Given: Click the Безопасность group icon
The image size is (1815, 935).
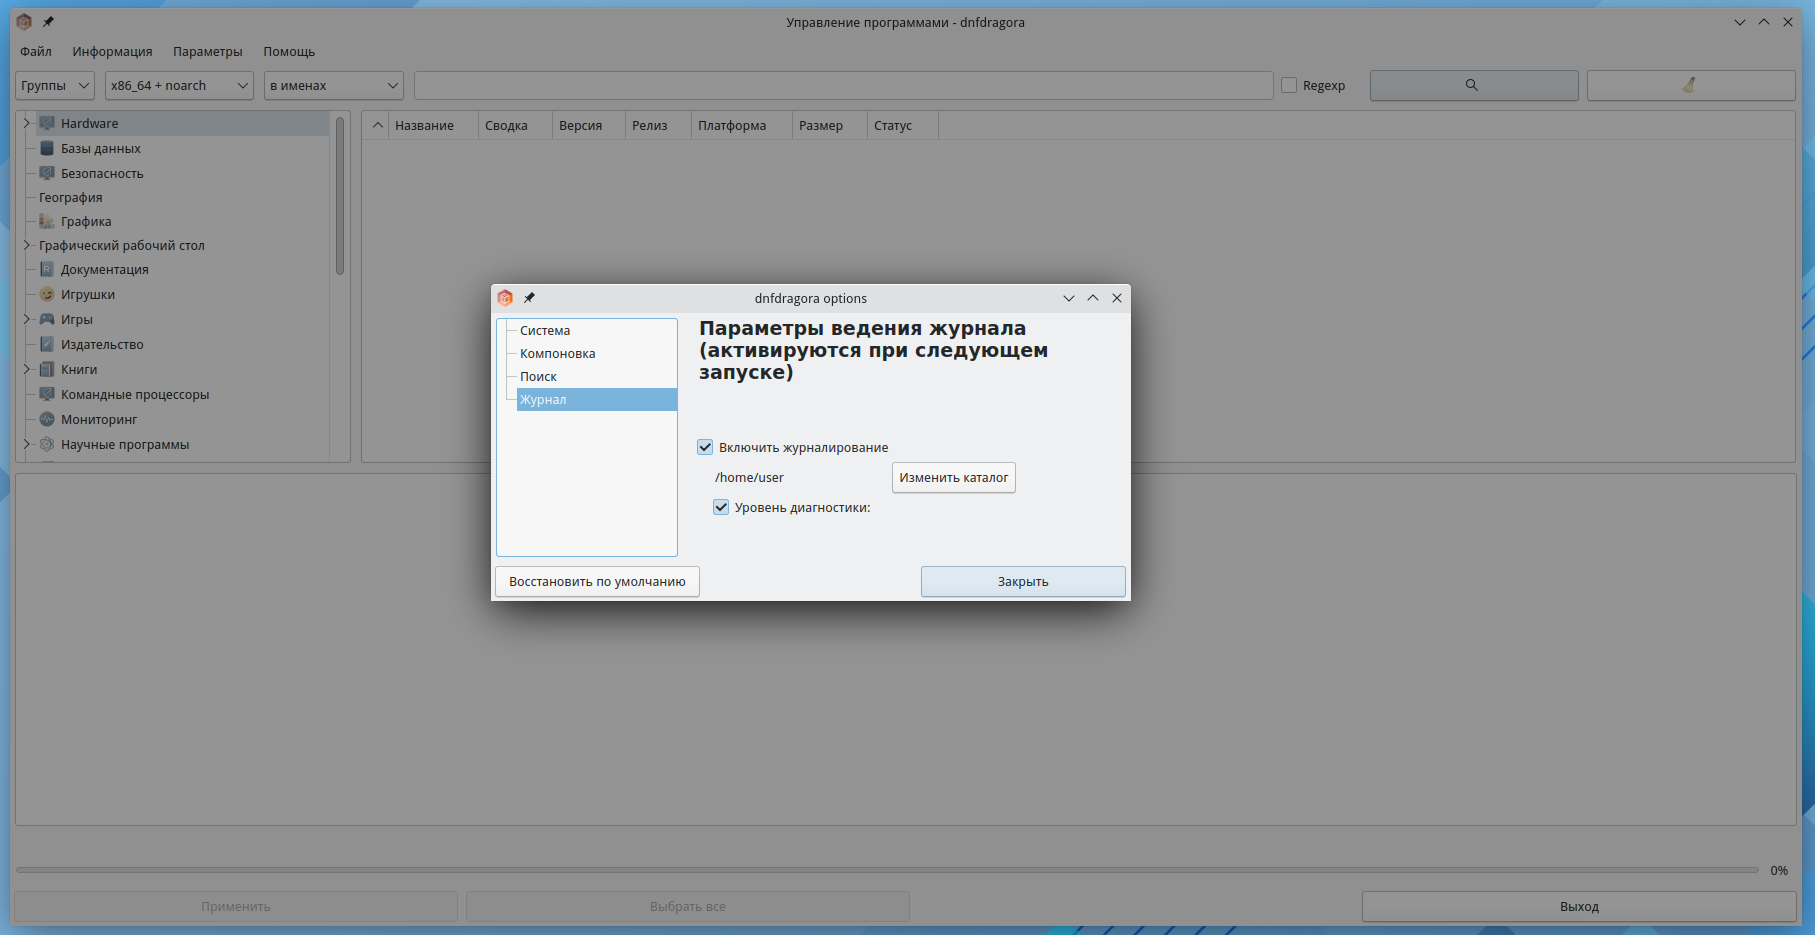Looking at the screenshot, I should point(47,173).
